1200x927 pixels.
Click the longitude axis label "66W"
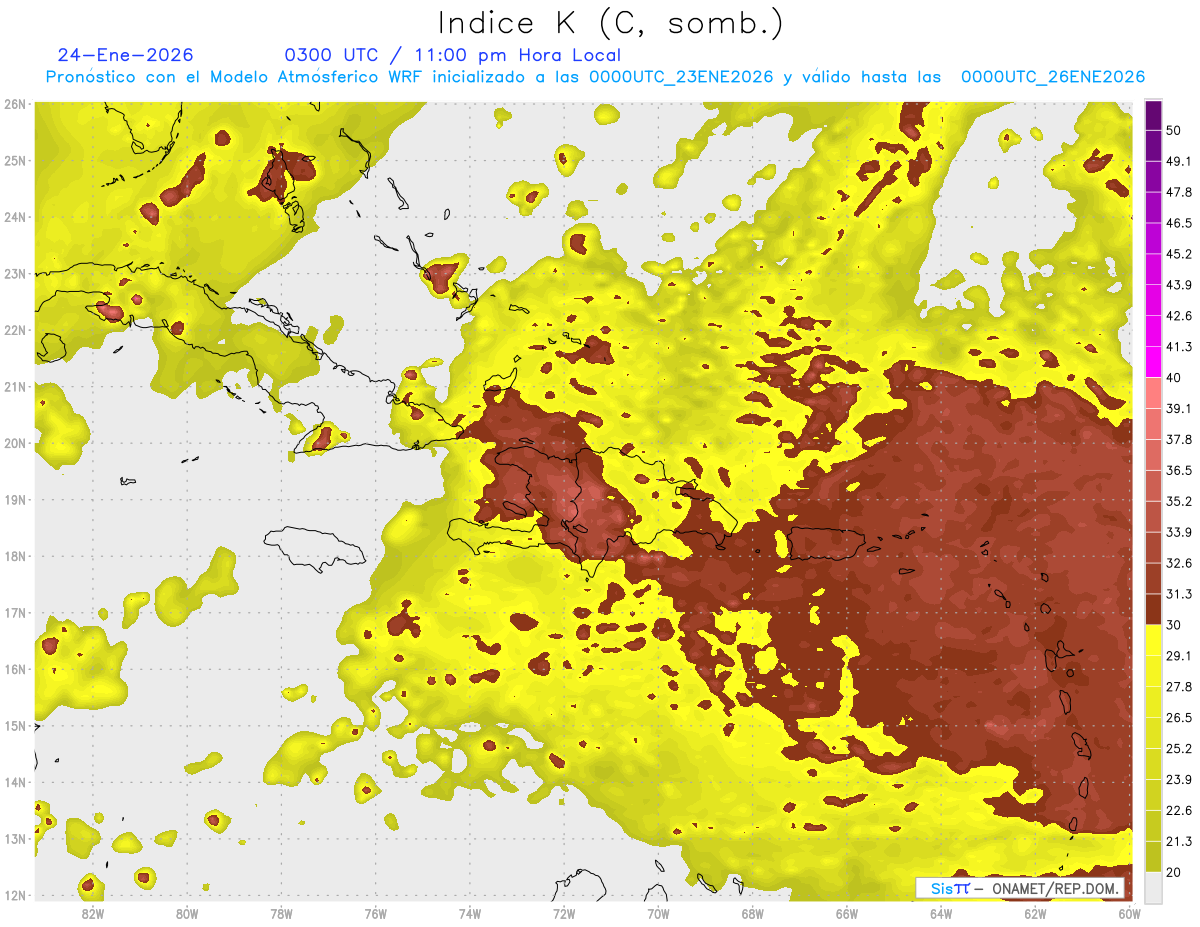847,913
